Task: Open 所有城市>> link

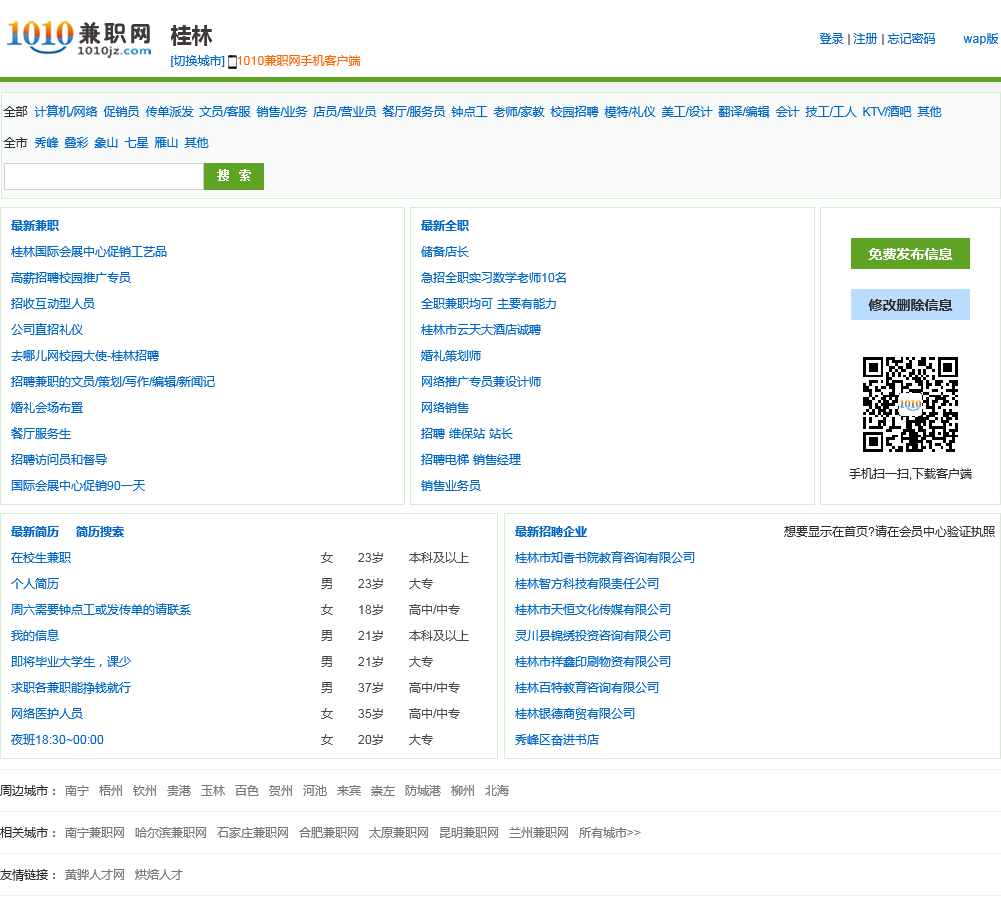Action: pyautogui.click(x=610, y=833)
